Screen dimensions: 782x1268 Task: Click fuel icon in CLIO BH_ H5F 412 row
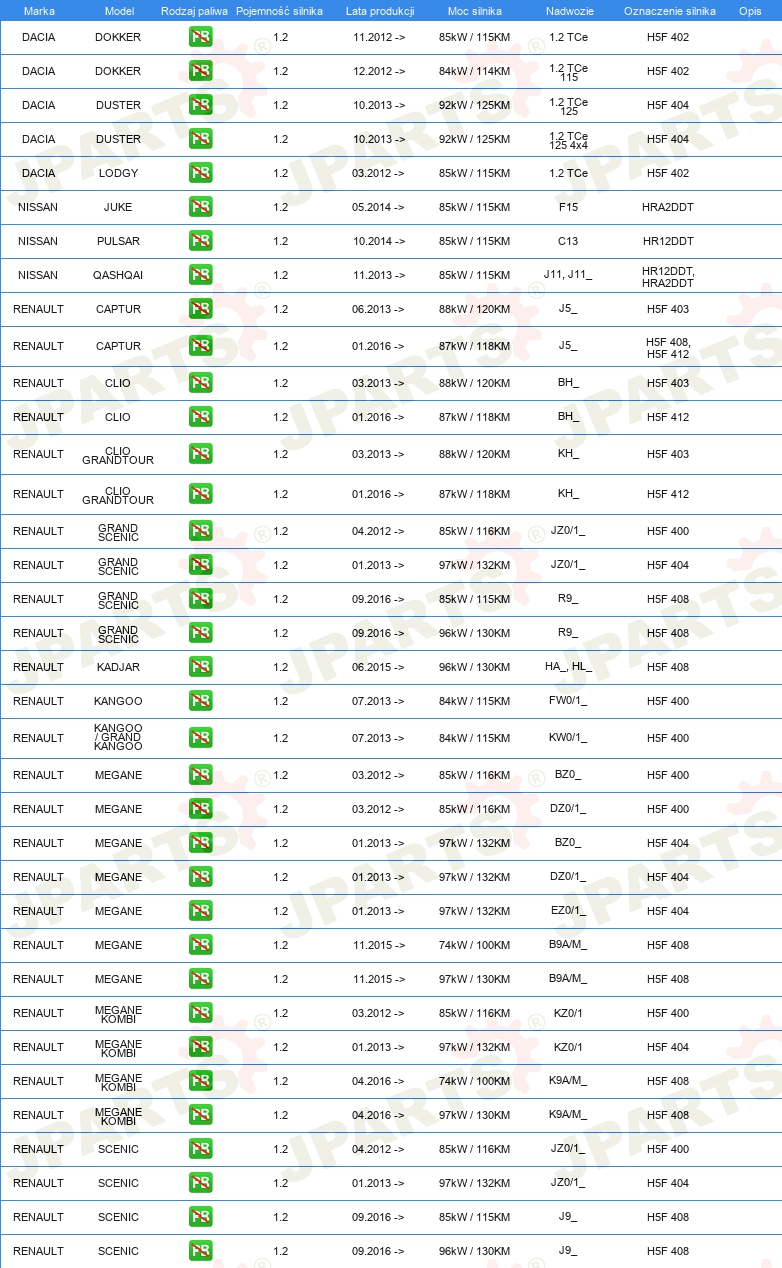coord(200,417)
